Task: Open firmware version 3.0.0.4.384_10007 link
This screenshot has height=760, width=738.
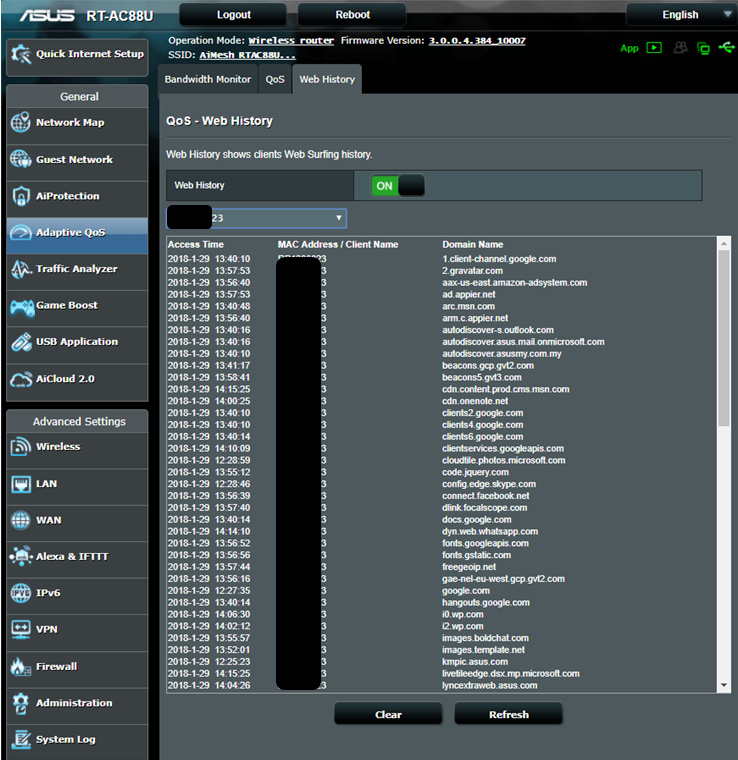Action: pyautogui.click(x=477, y=41)
